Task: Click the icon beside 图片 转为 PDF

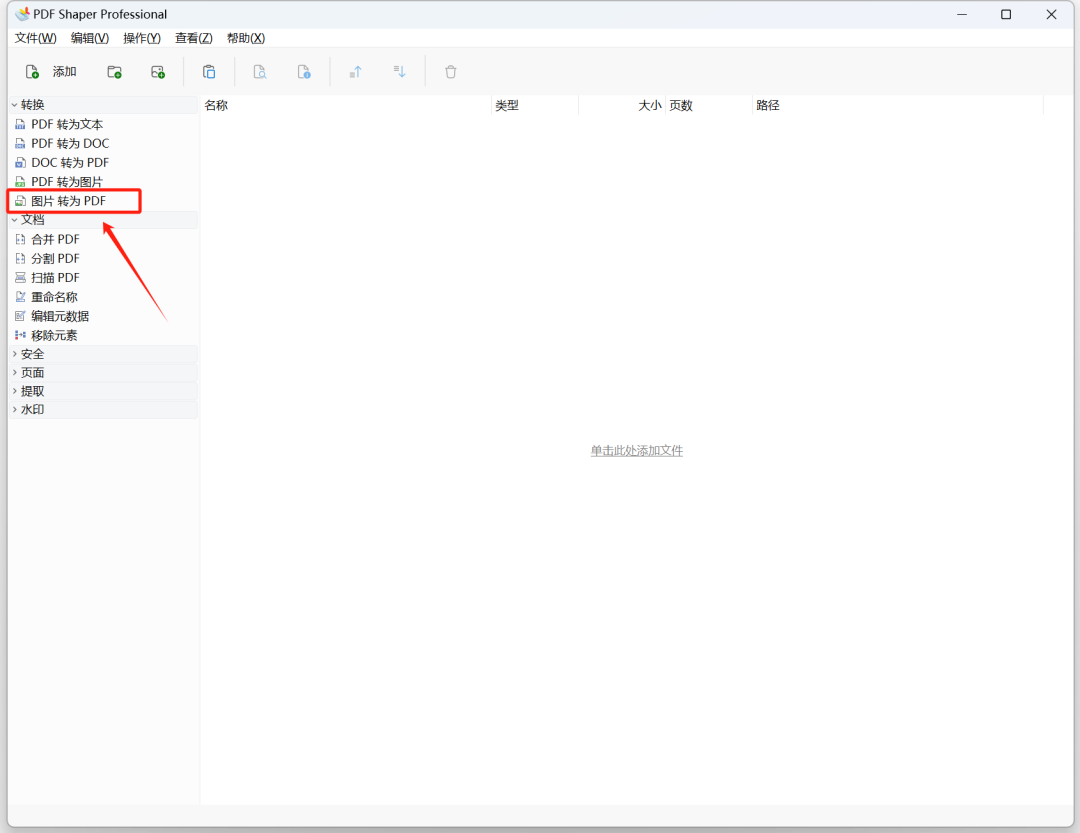Action: point(20,201)
